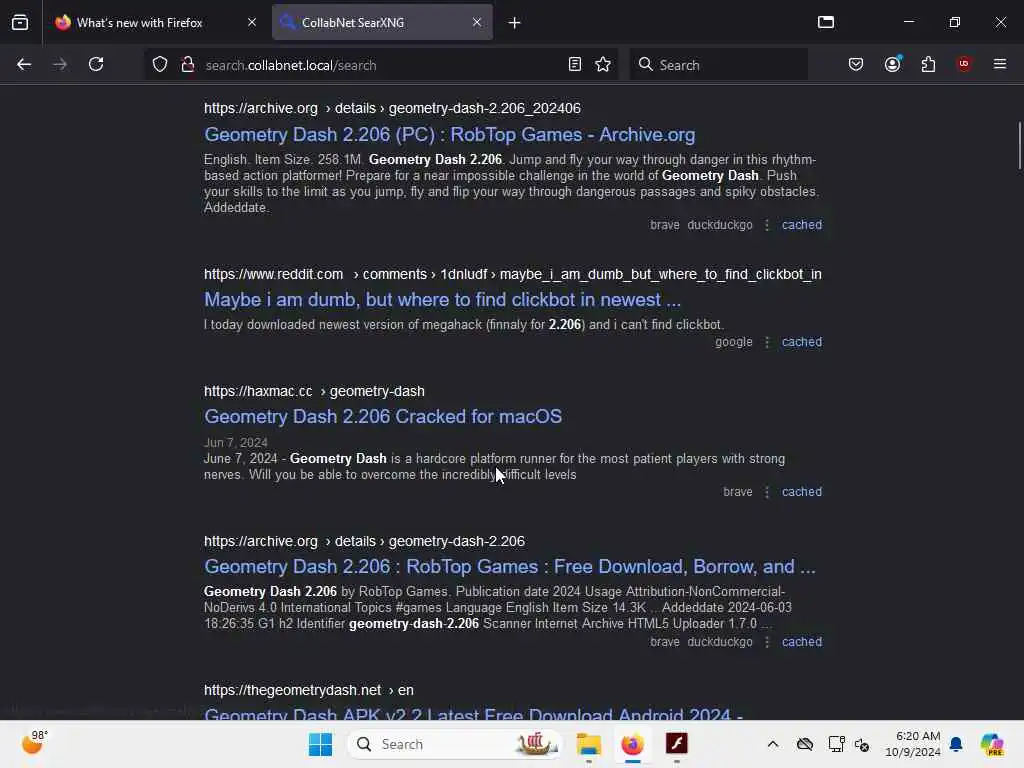Click the Jun 7, 2024 date text
This screenshot has height=768, width=1024.
[236, 443]
